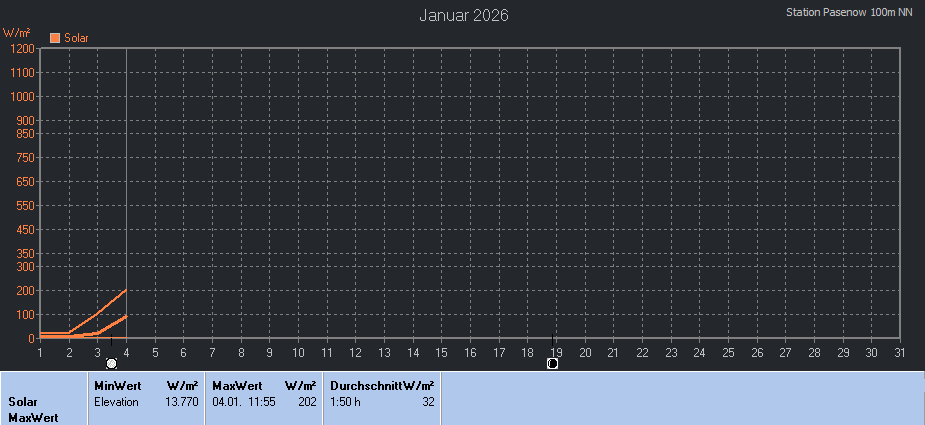
Task: Click the MaxWert column header
Action: pyautogui.click(x=237, y=385)
